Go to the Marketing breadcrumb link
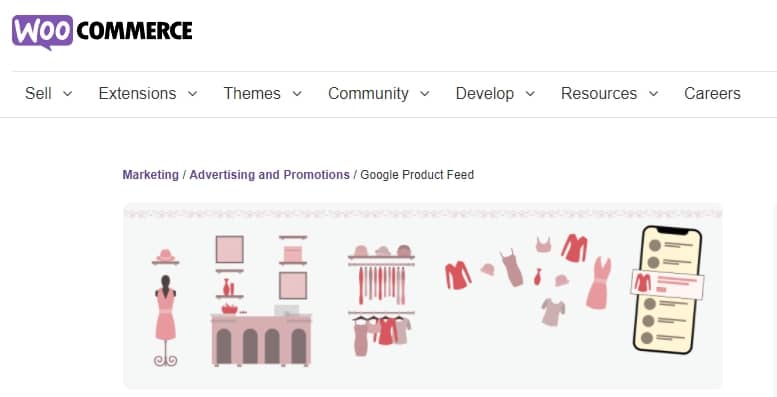This screenshot has width=777, height=397. tap(151, 175)
